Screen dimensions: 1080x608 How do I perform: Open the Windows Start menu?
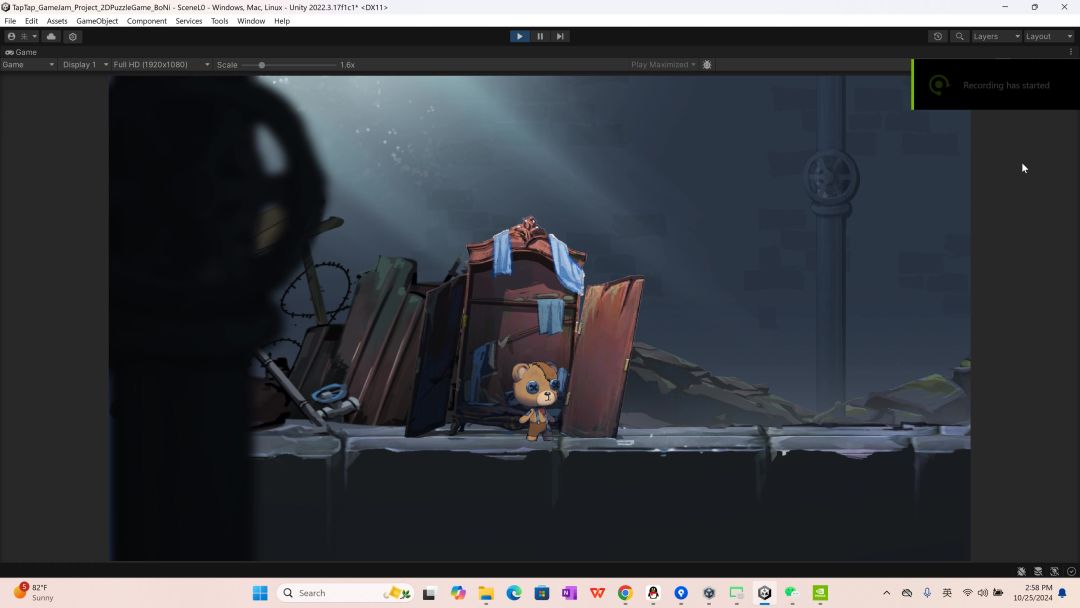pos(260,593)
